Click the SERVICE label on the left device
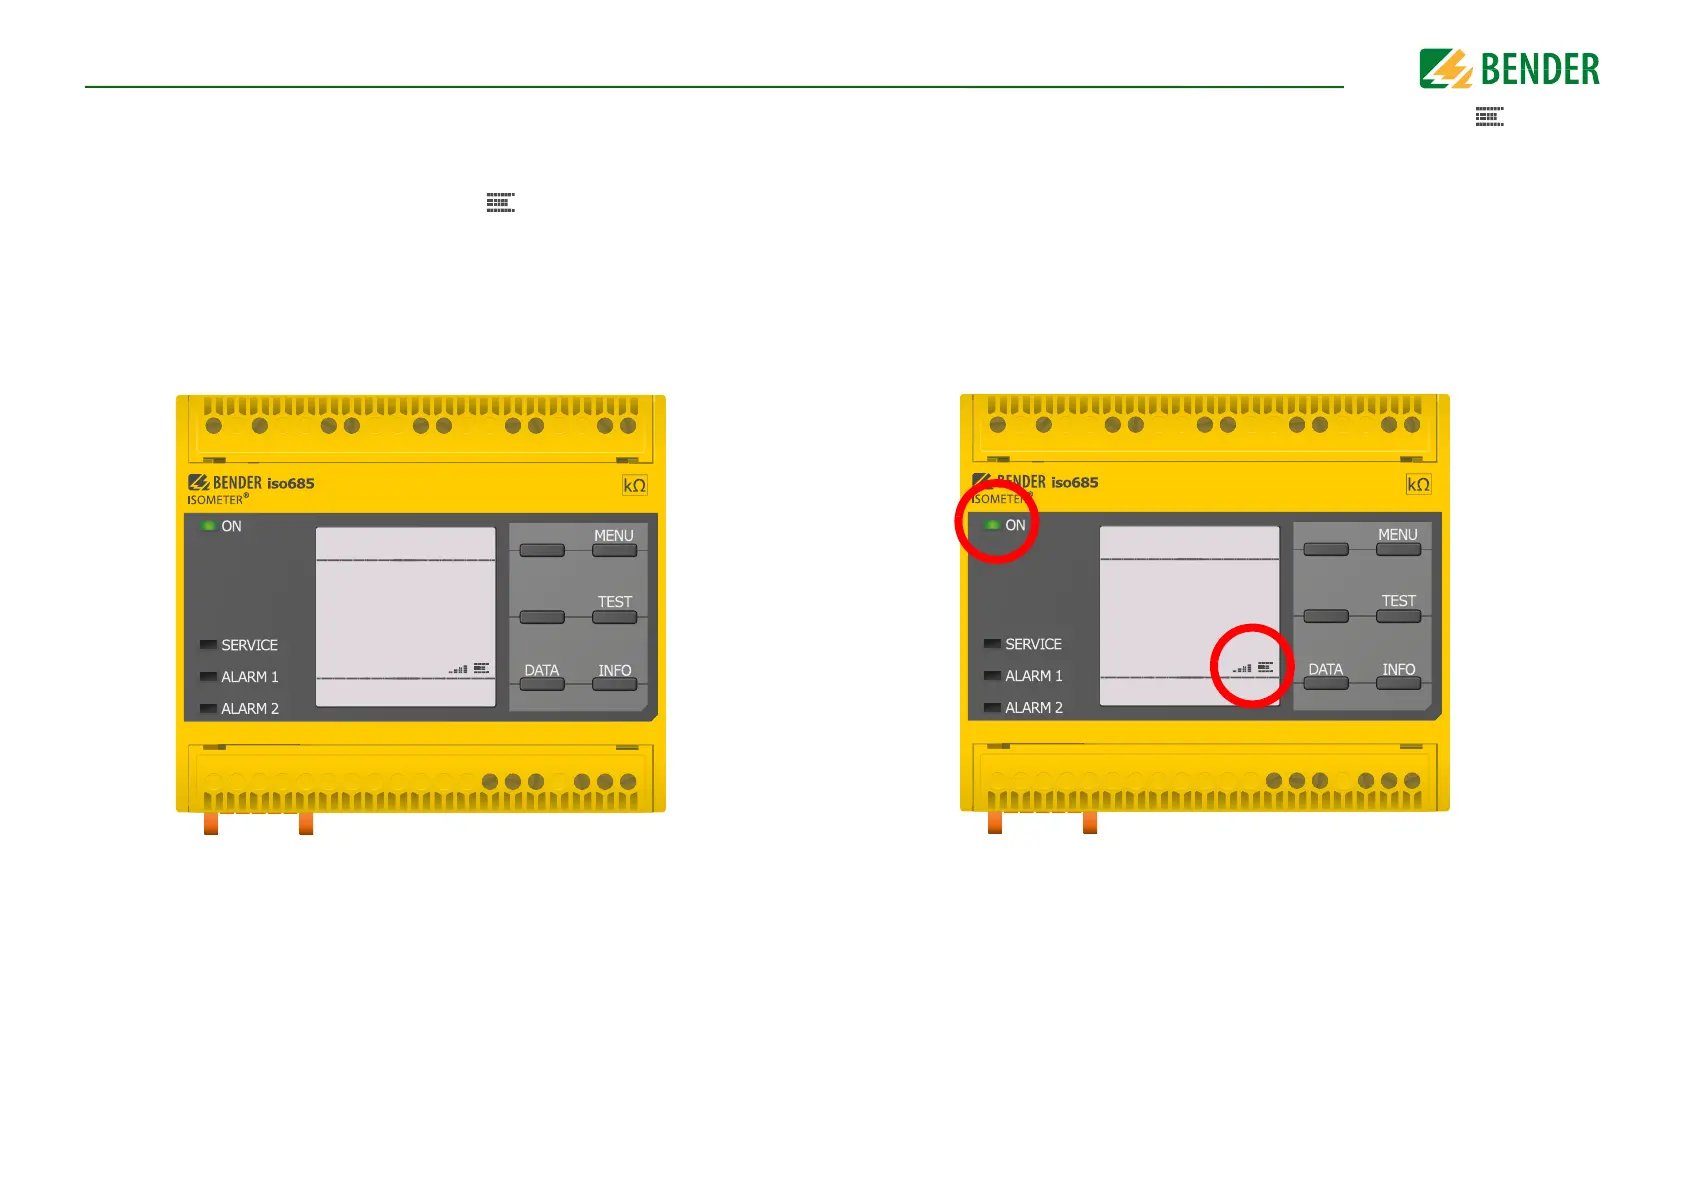This screenshot has height=1190, width=1684. click(249, 645)
